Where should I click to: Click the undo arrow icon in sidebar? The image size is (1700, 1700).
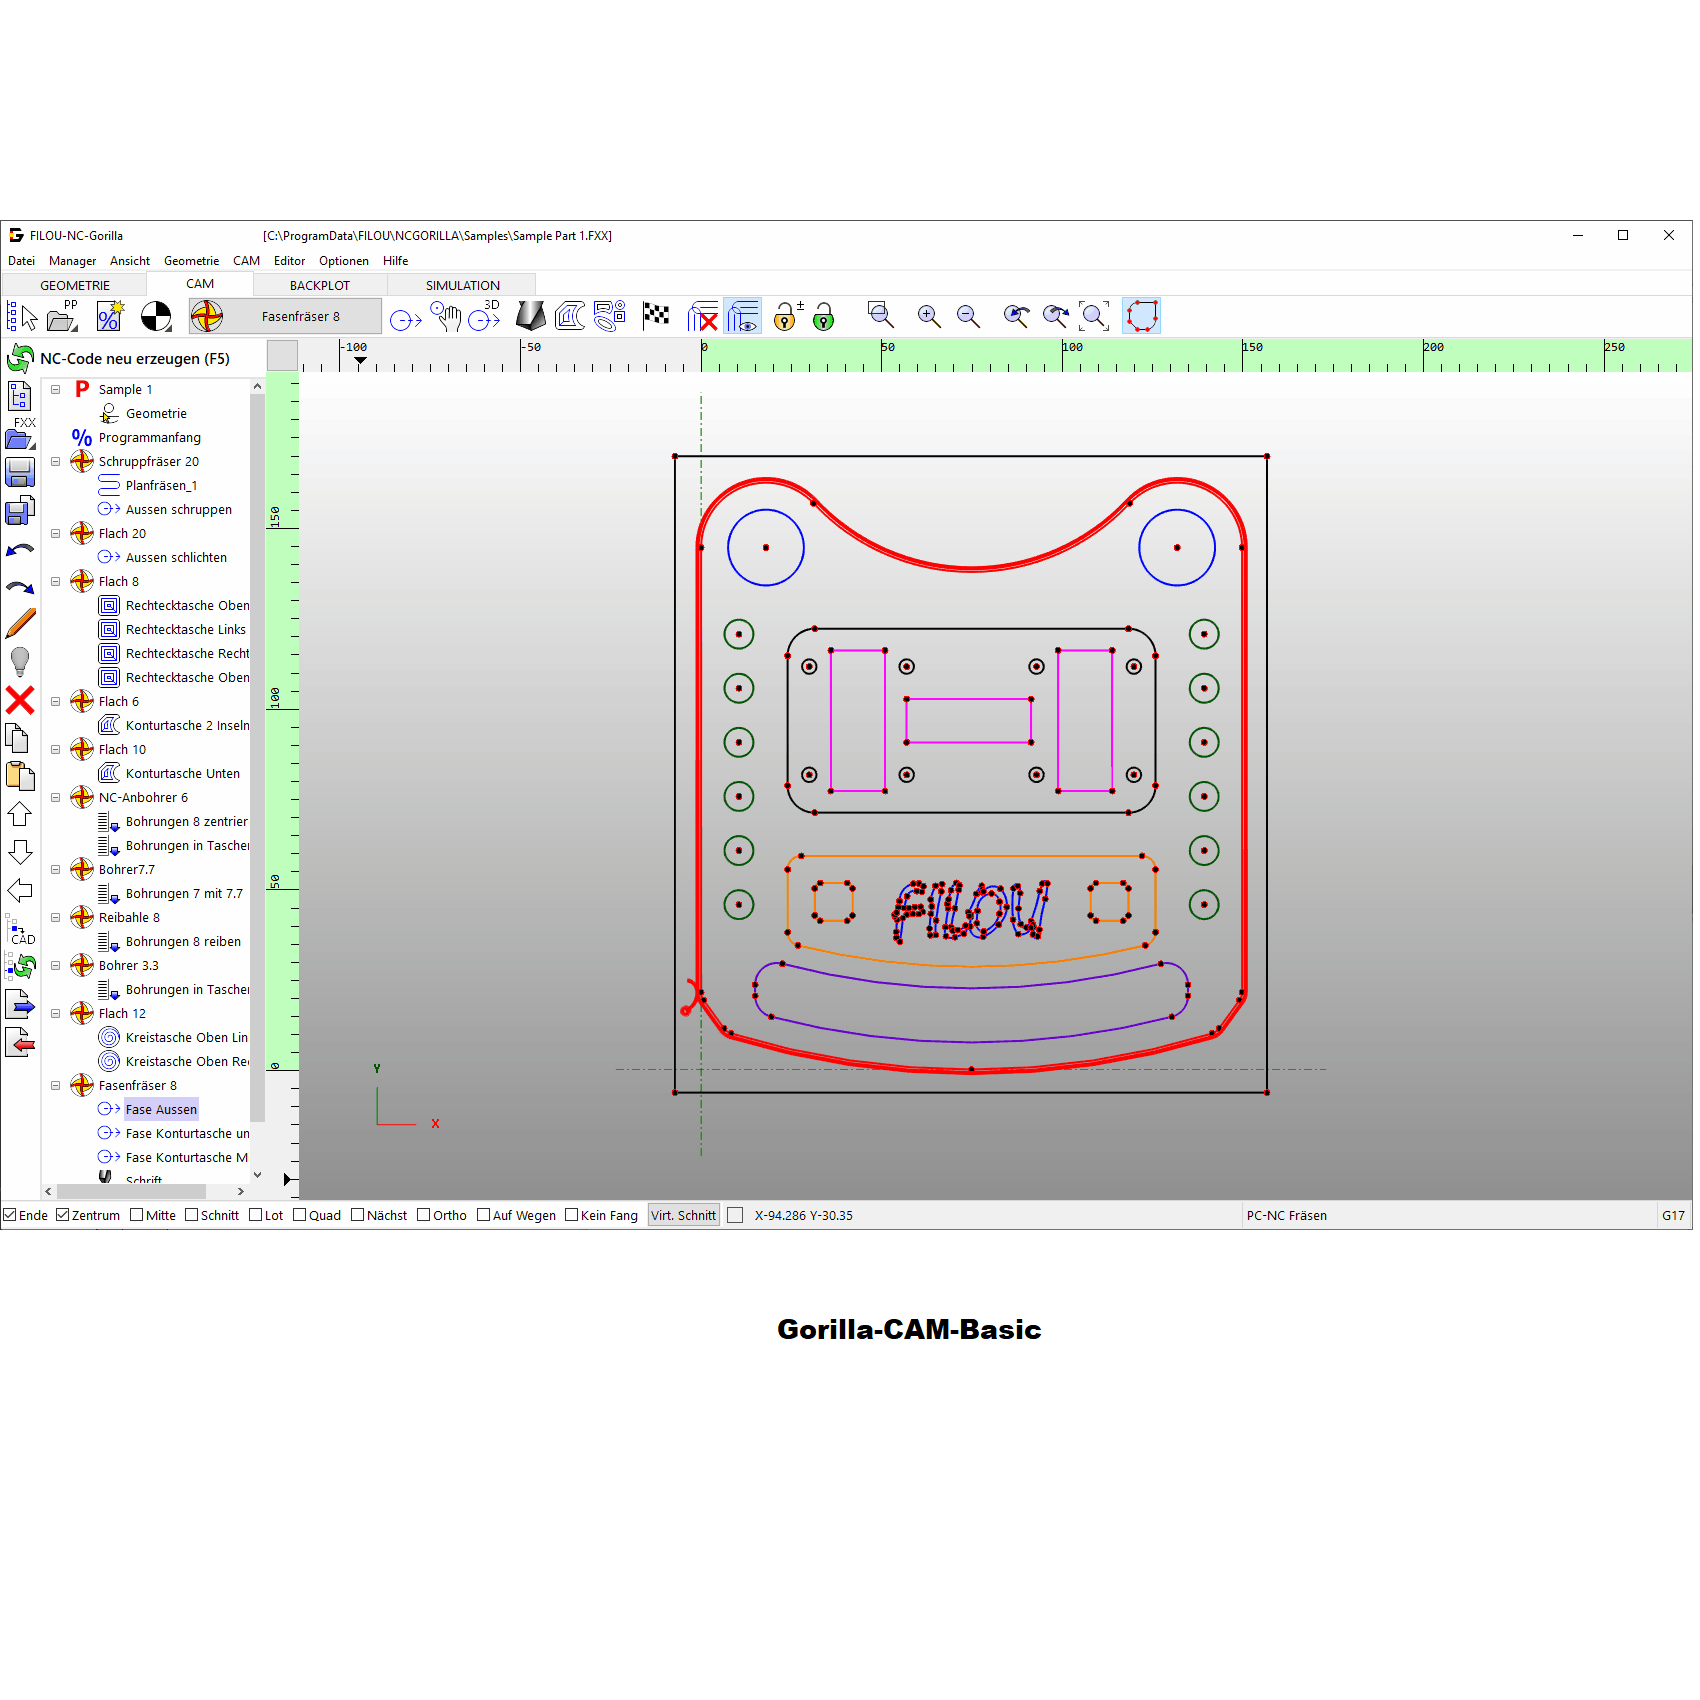tap(20, 550)
